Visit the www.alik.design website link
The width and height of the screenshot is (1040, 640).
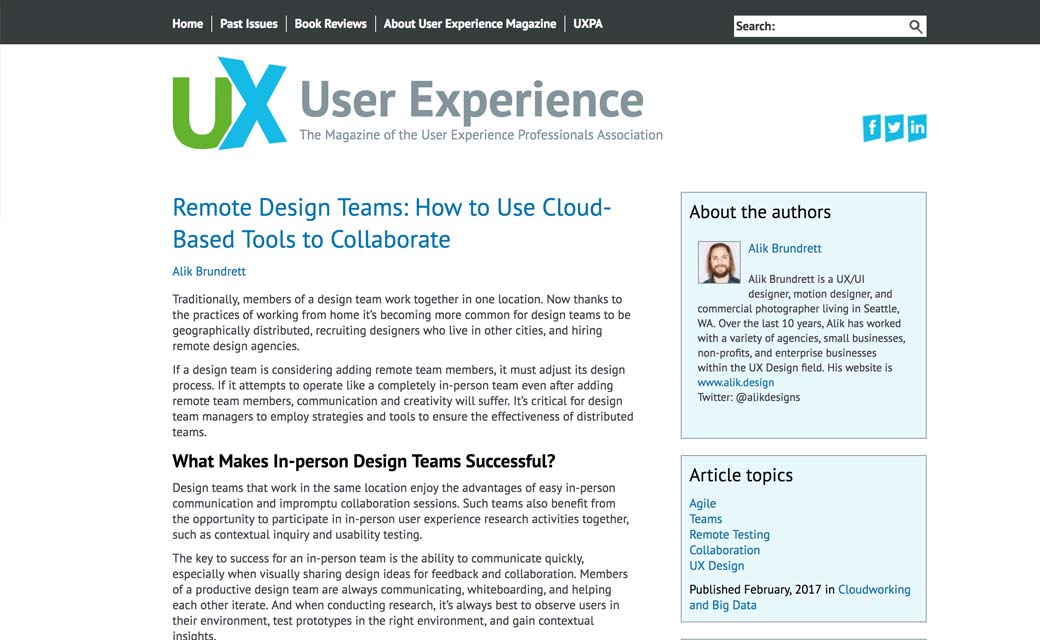point(735,382)
